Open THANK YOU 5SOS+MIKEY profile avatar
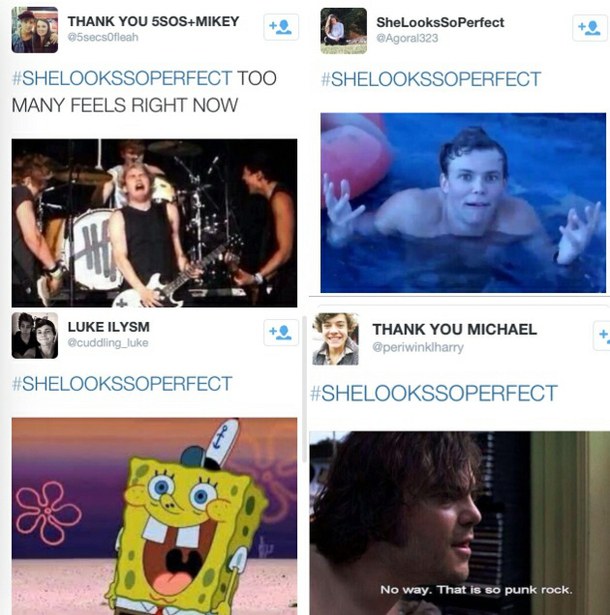This screenshot has width=610, height=615. [35, 30]
